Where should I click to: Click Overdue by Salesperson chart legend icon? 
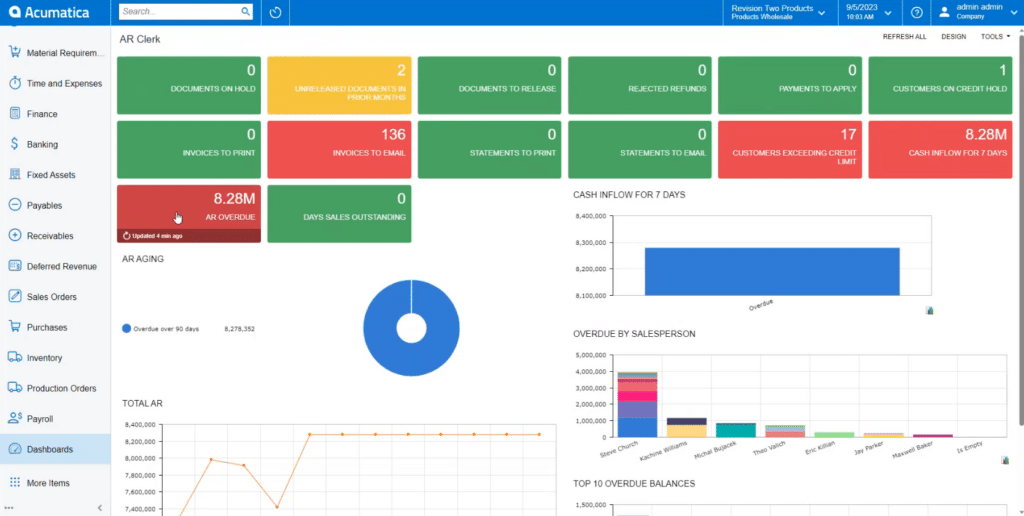[1005, 460]
